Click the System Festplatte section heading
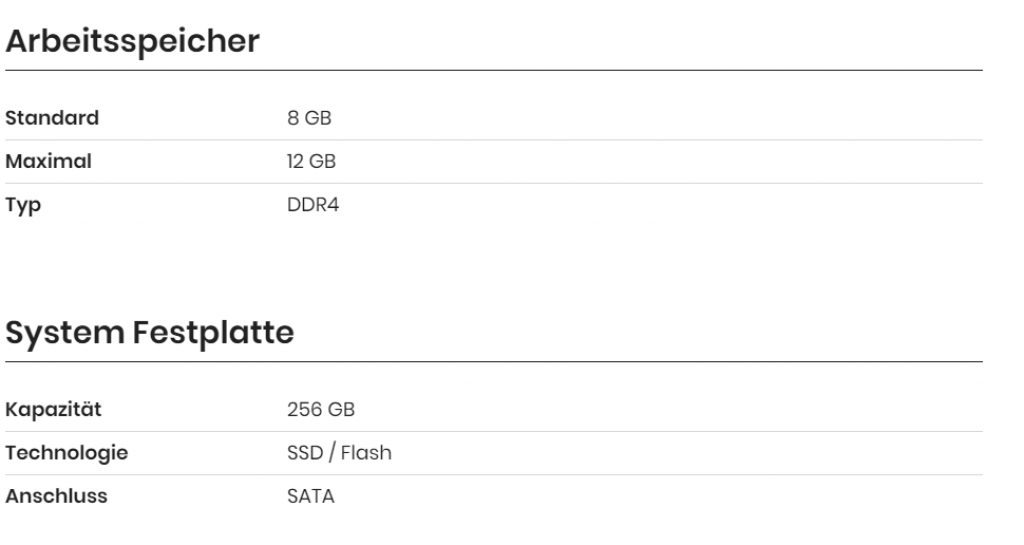Image resolution: width=1024 pixels, height=545 pixels. pos(150,333)
